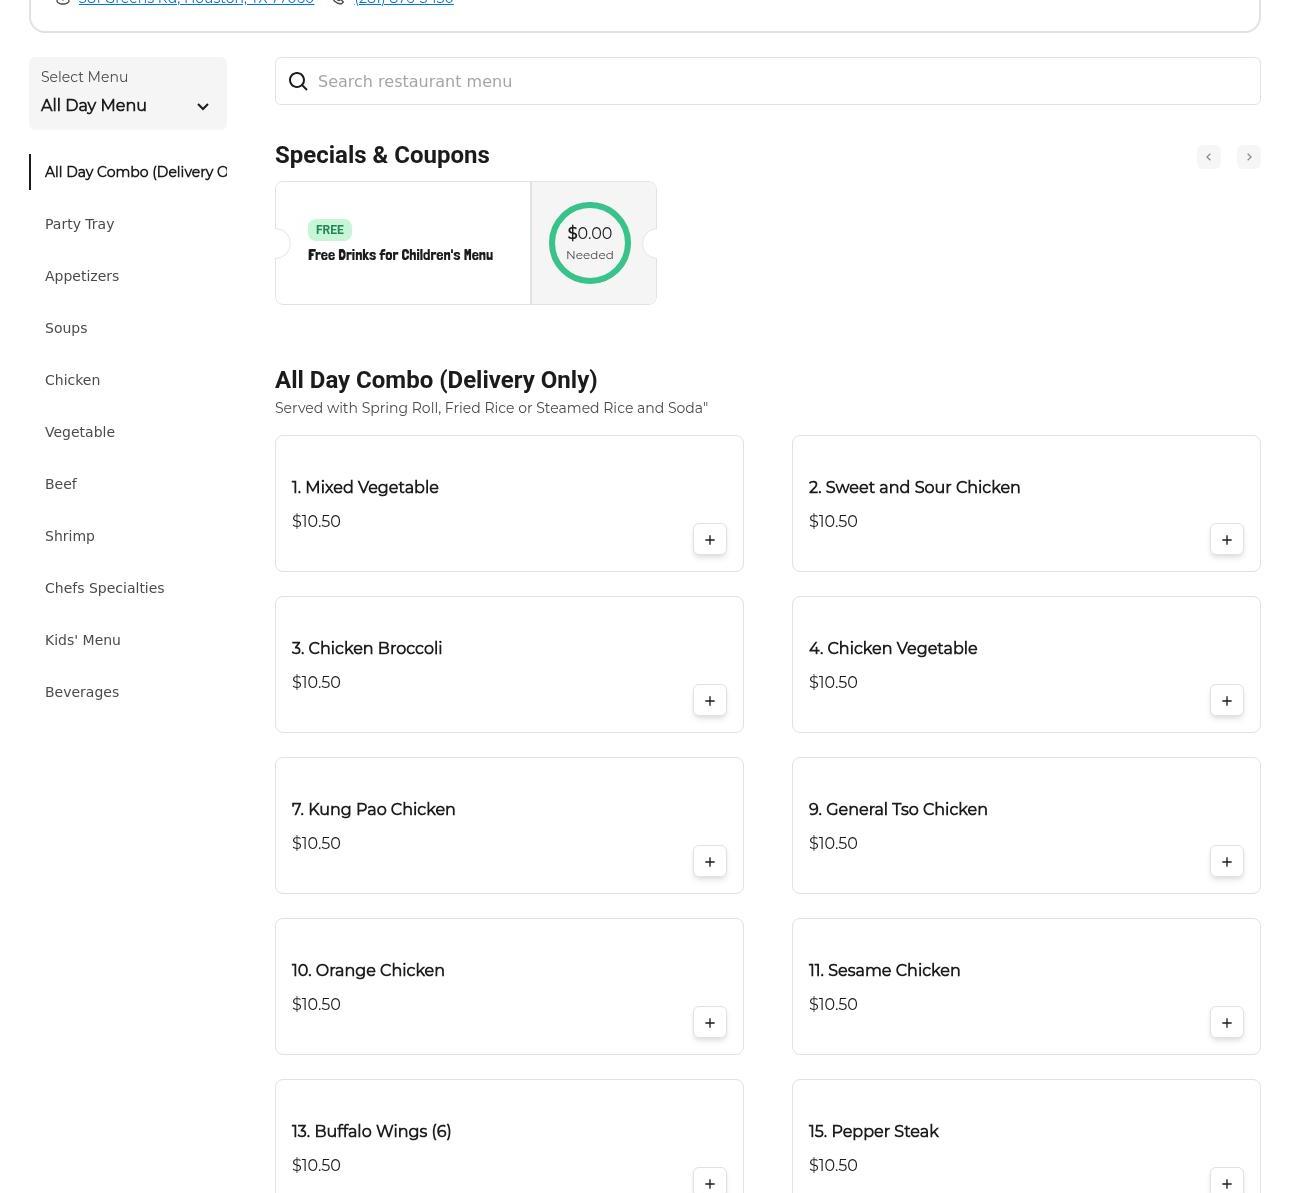Viewport: 1290px width, 1193px height.
Task: Go to previous coupon with left chevron
Action: 1208,157
